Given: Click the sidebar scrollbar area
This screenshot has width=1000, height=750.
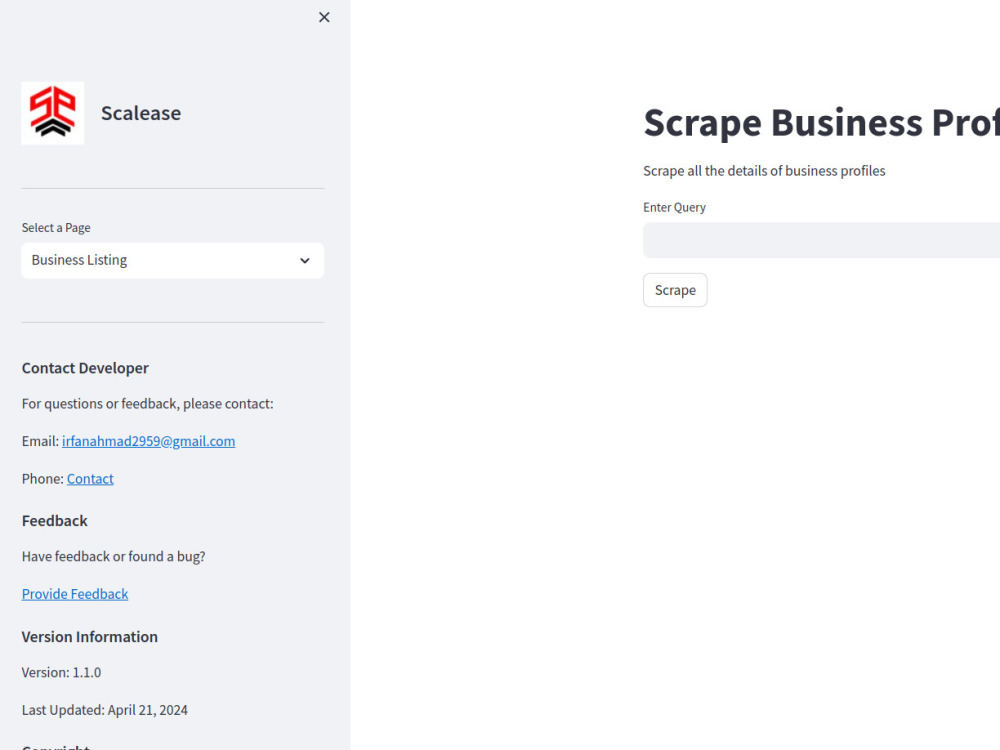Looking at the screenshot, I should (345, 375).
